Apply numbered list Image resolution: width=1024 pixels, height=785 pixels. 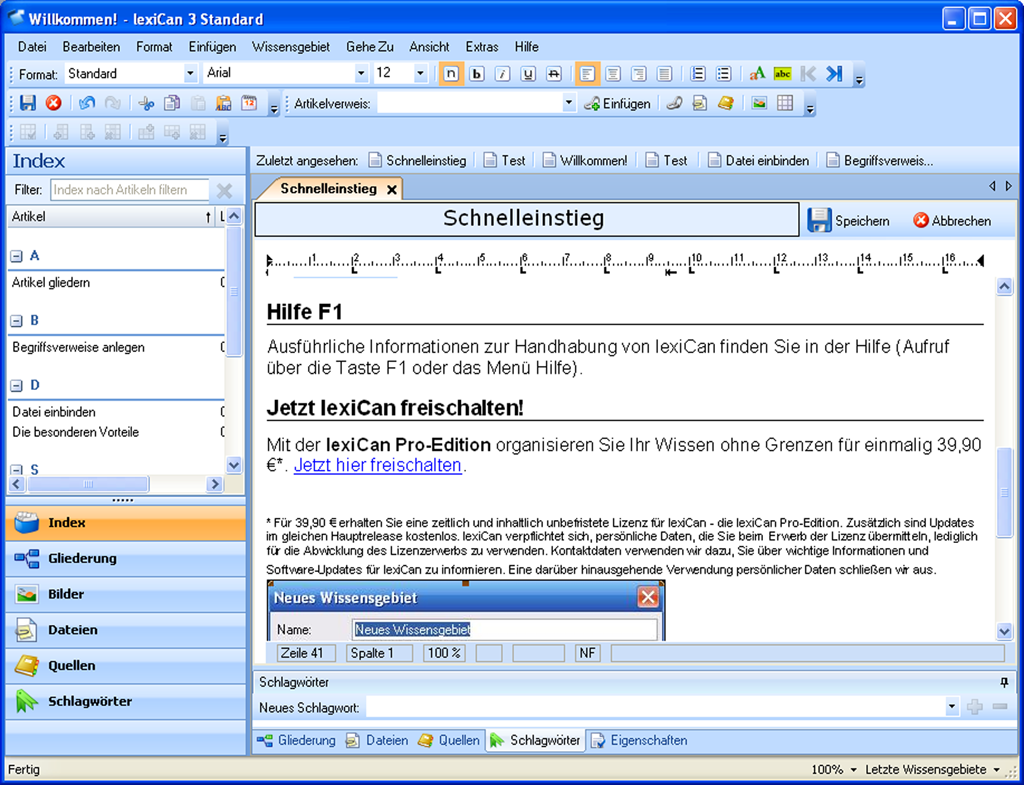pyautogui.click(x=698, y=74)
